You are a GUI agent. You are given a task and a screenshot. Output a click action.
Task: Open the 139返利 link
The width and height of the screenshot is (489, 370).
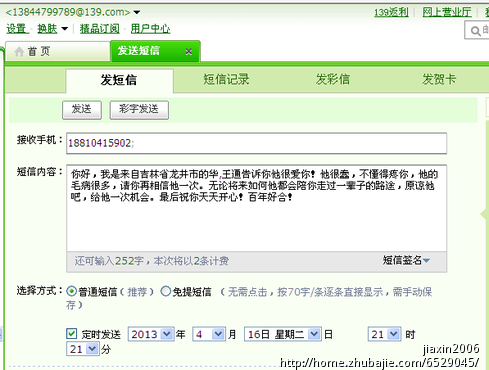click(391, 12)
